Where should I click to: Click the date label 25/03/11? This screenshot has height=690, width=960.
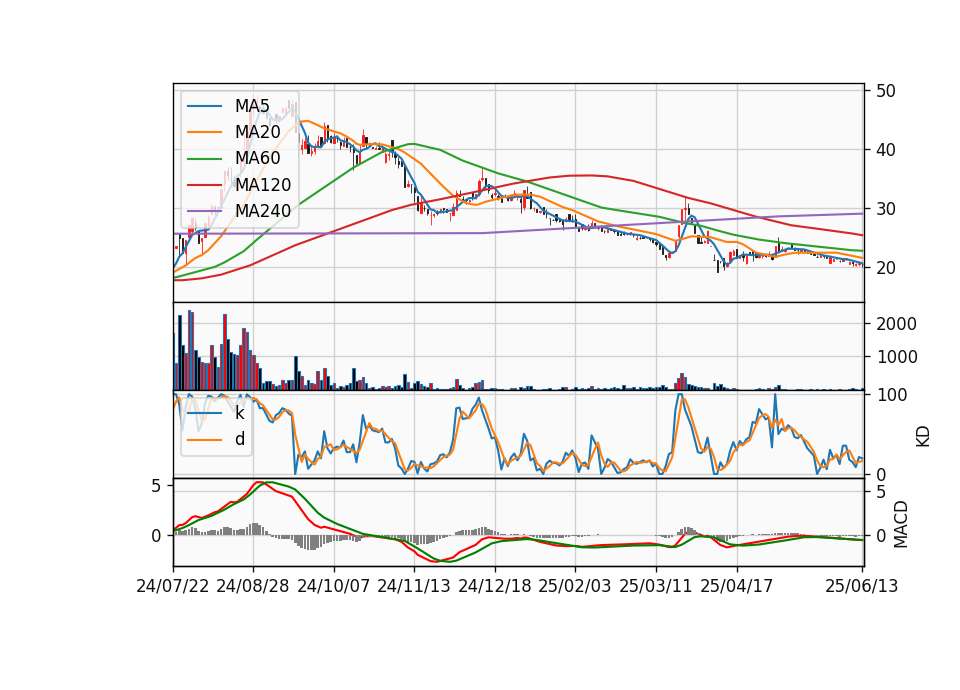(x=656, y=586)
